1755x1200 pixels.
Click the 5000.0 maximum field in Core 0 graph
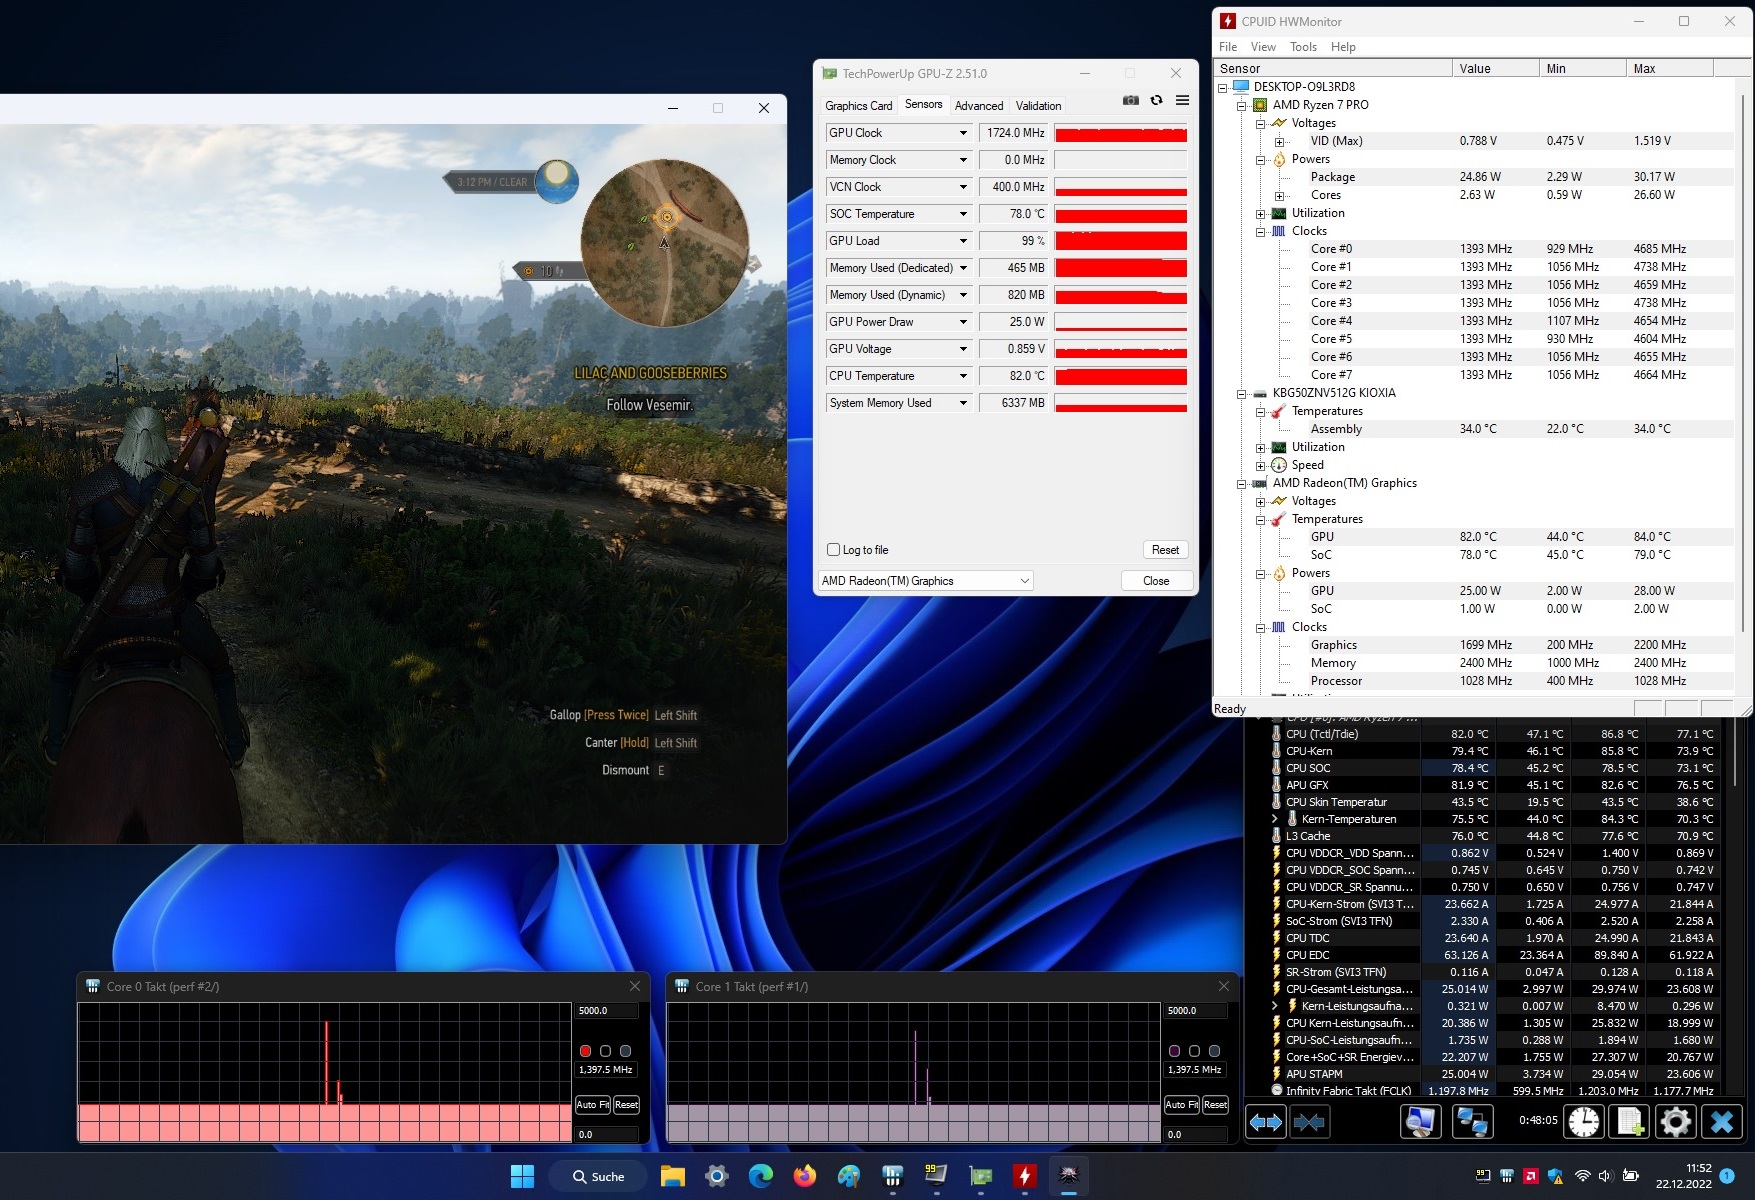[606, 1011]
